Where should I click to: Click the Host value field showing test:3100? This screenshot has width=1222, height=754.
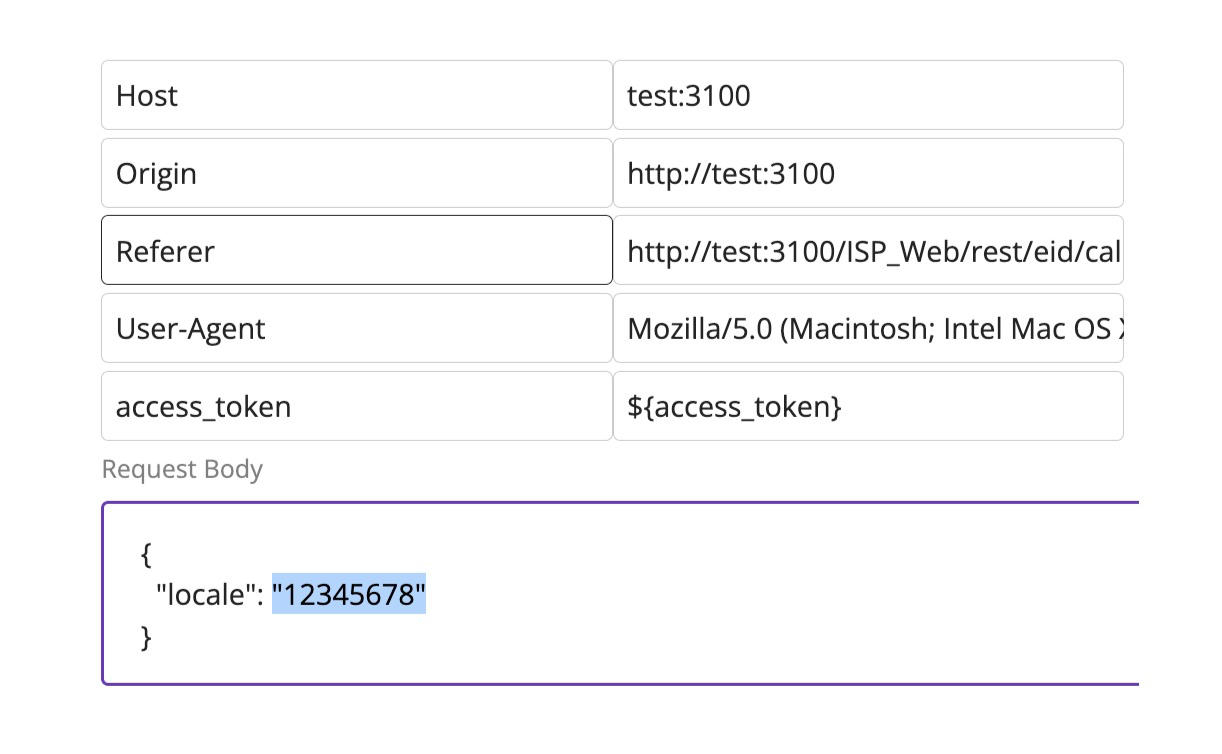[x=867, y=96]
